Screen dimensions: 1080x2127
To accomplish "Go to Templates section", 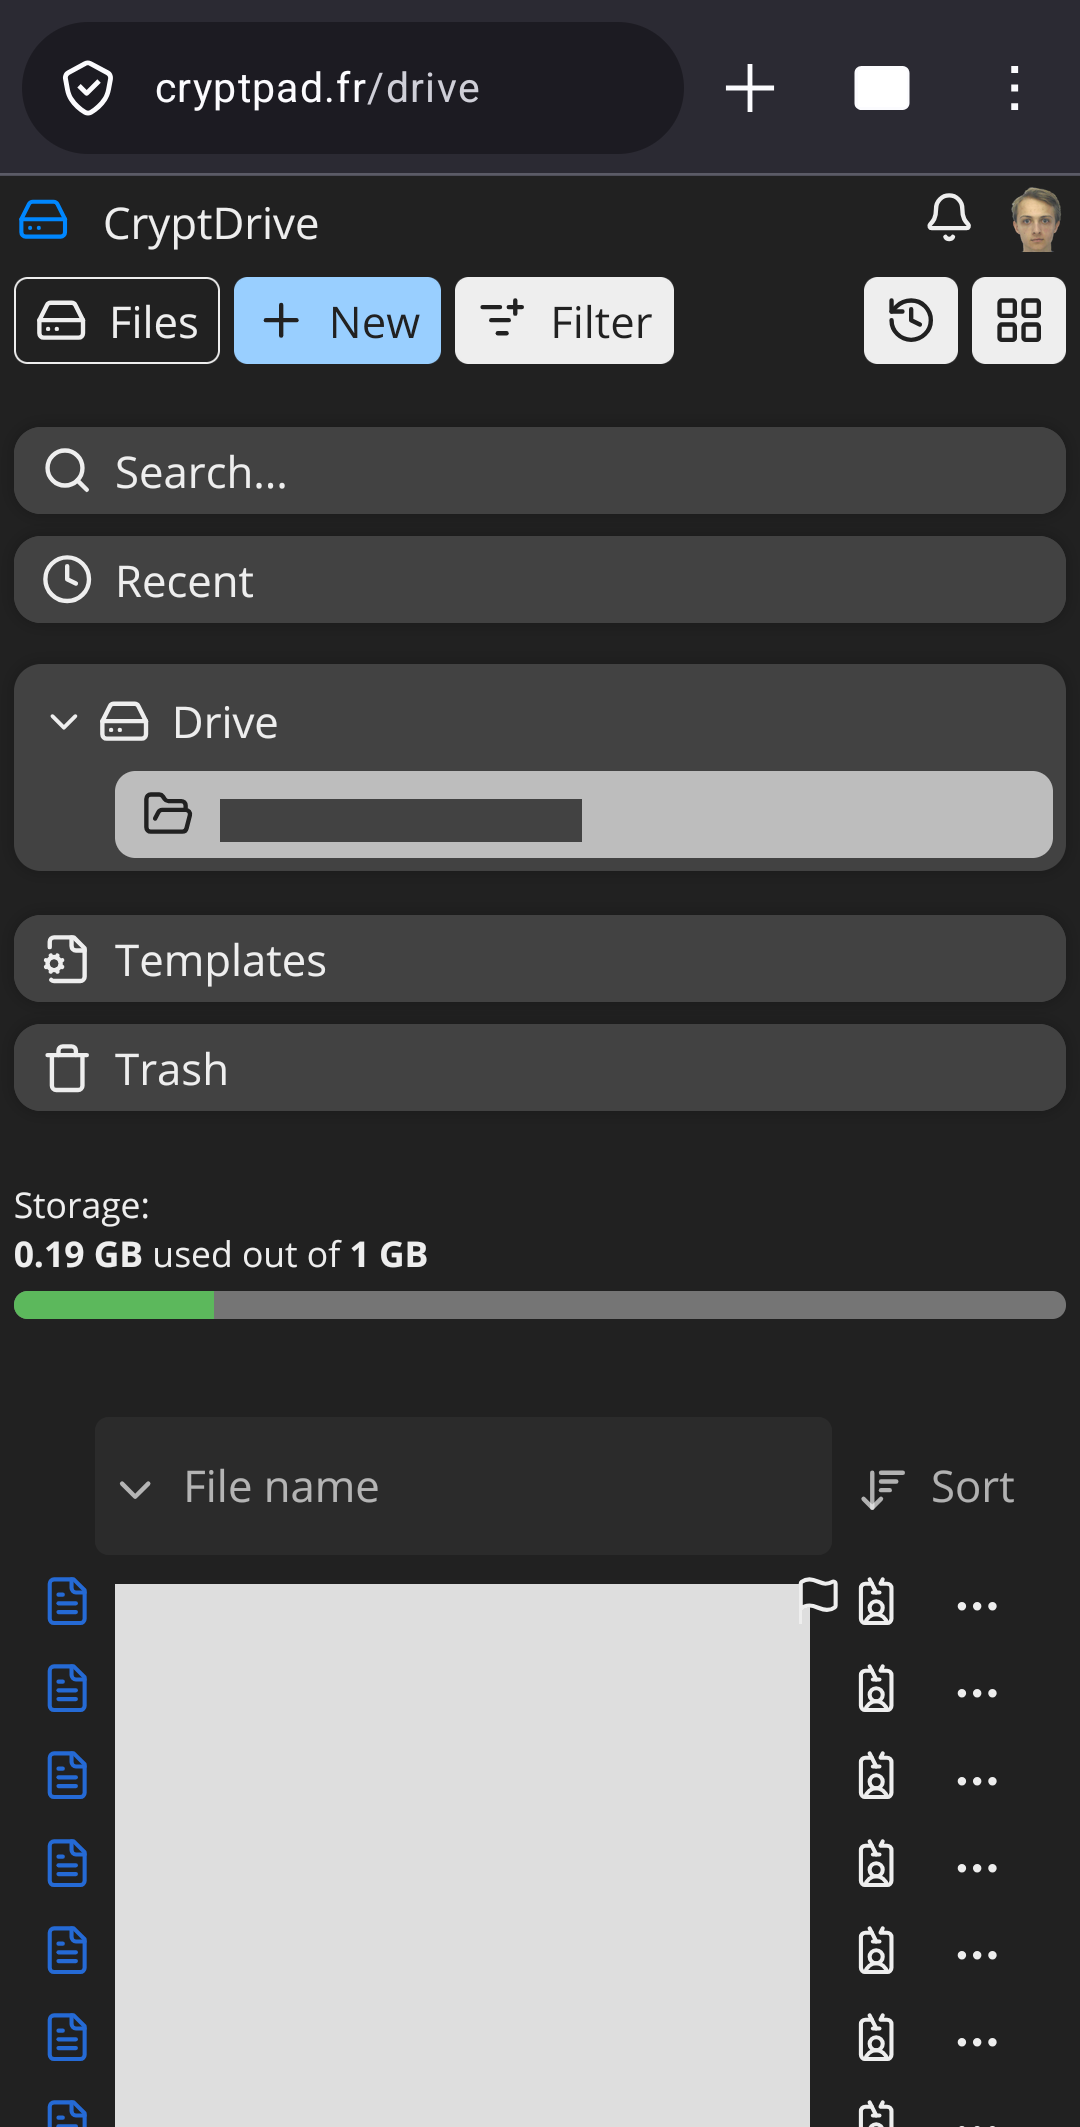I will [x=540, y=959].
